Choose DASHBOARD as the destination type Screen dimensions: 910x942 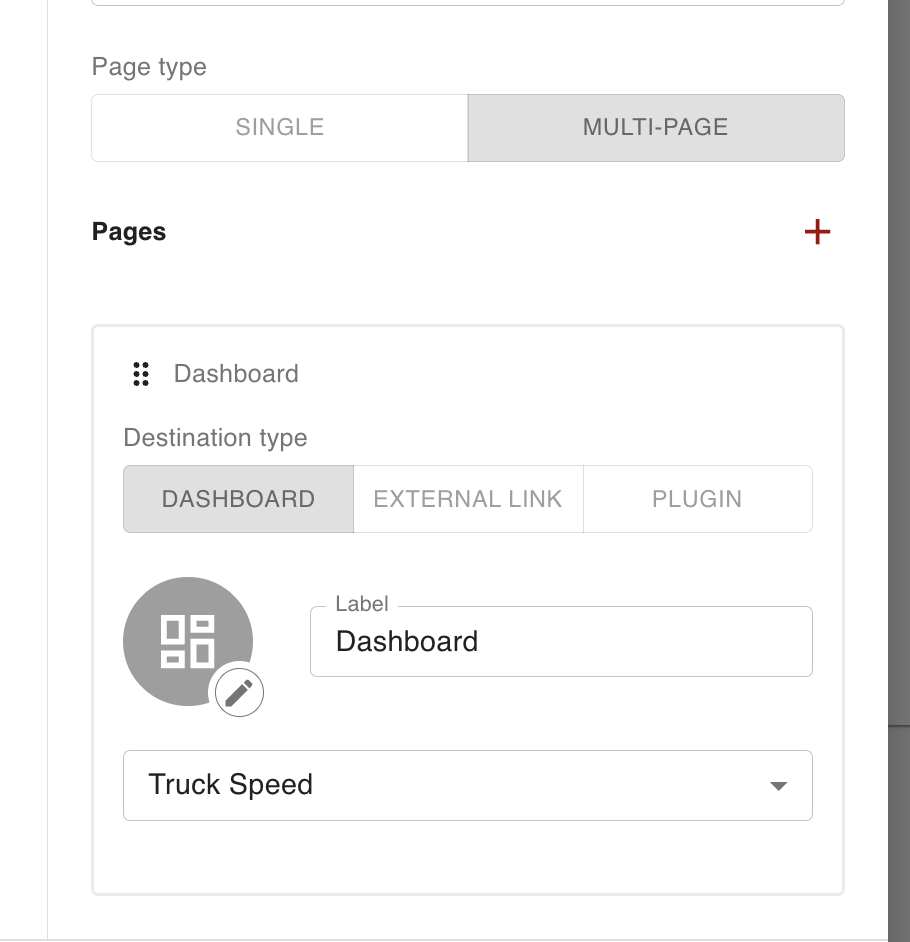(x=238, y=499)
